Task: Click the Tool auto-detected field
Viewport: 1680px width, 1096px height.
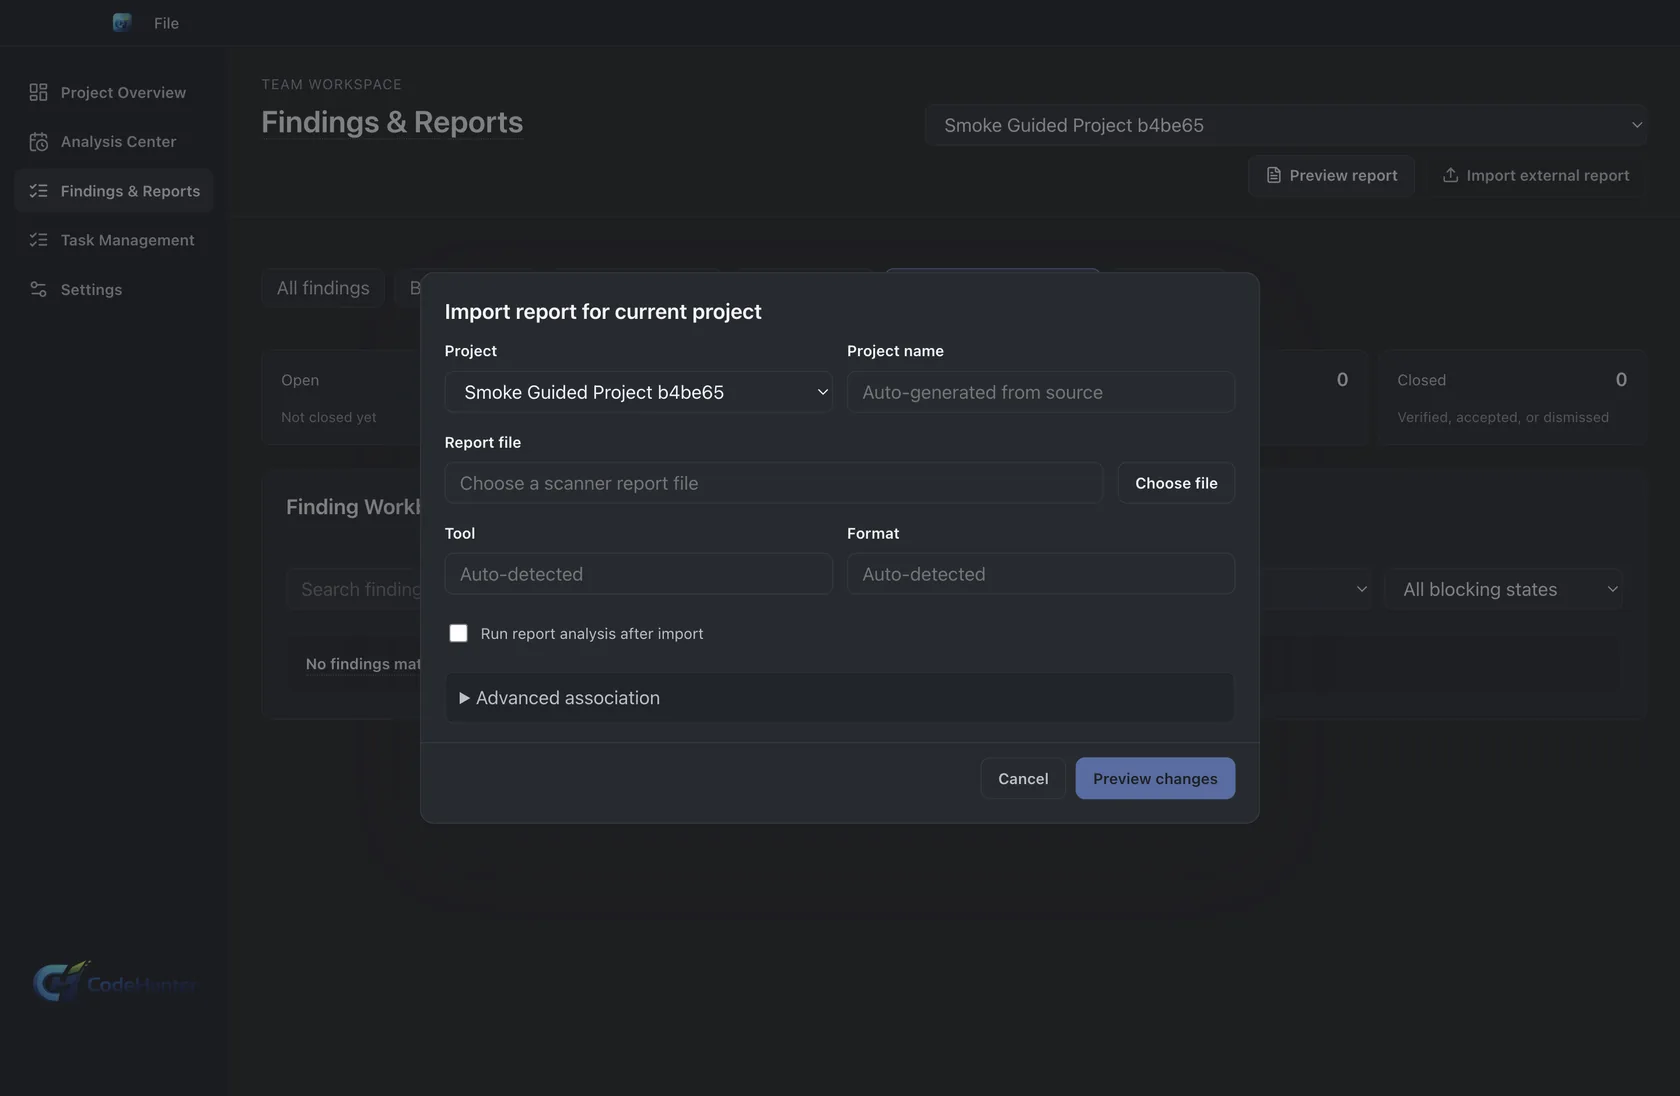Action: point(638,574)
